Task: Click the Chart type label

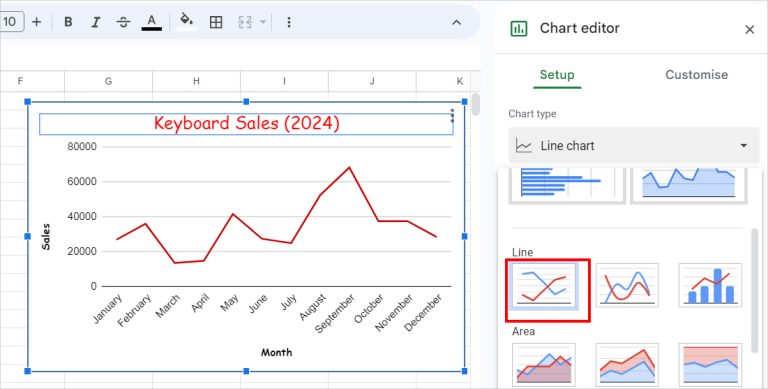Action: 532,114
